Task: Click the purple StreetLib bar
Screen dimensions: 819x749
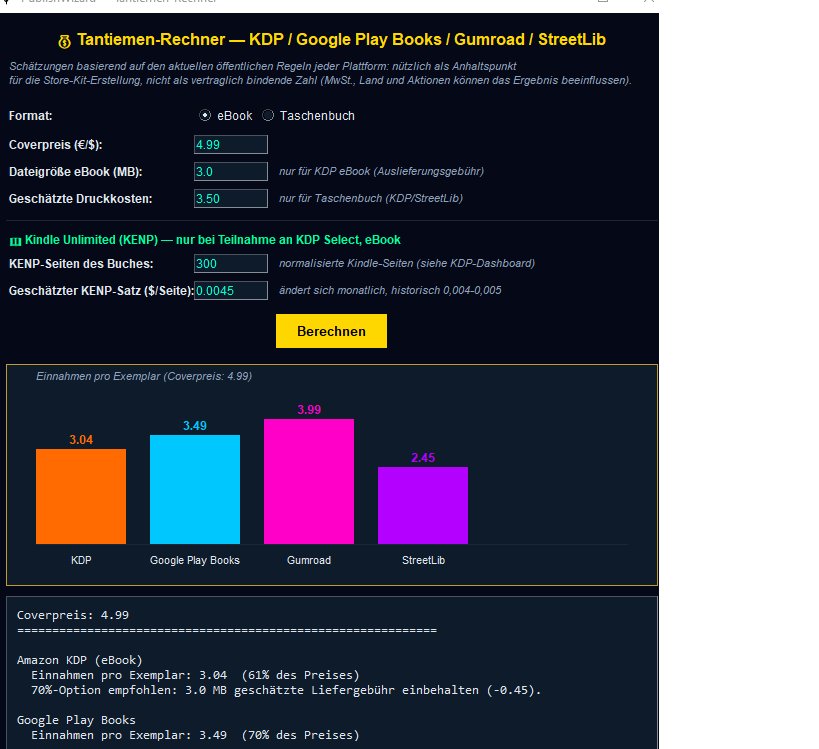Action: pos(423,506)
